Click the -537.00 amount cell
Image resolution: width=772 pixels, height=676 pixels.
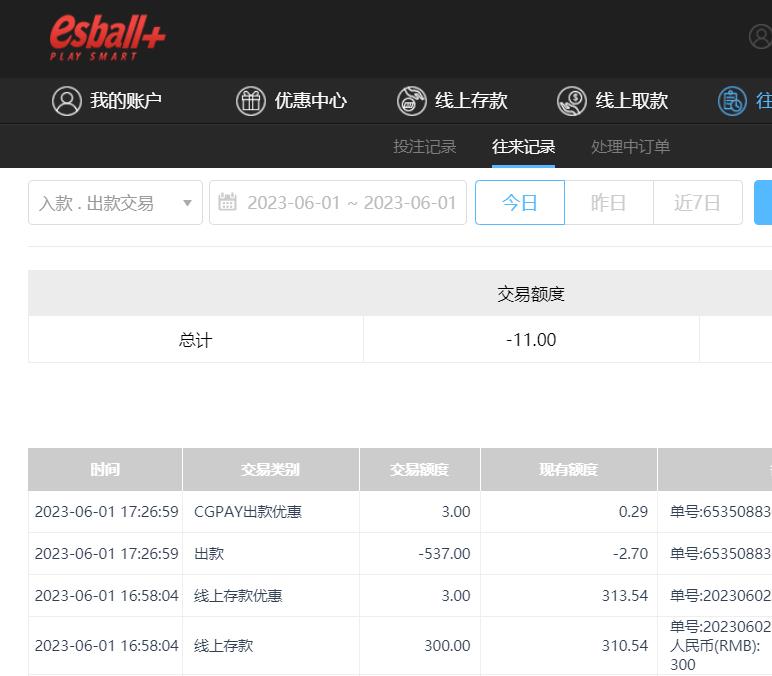[x=419, y=554]
